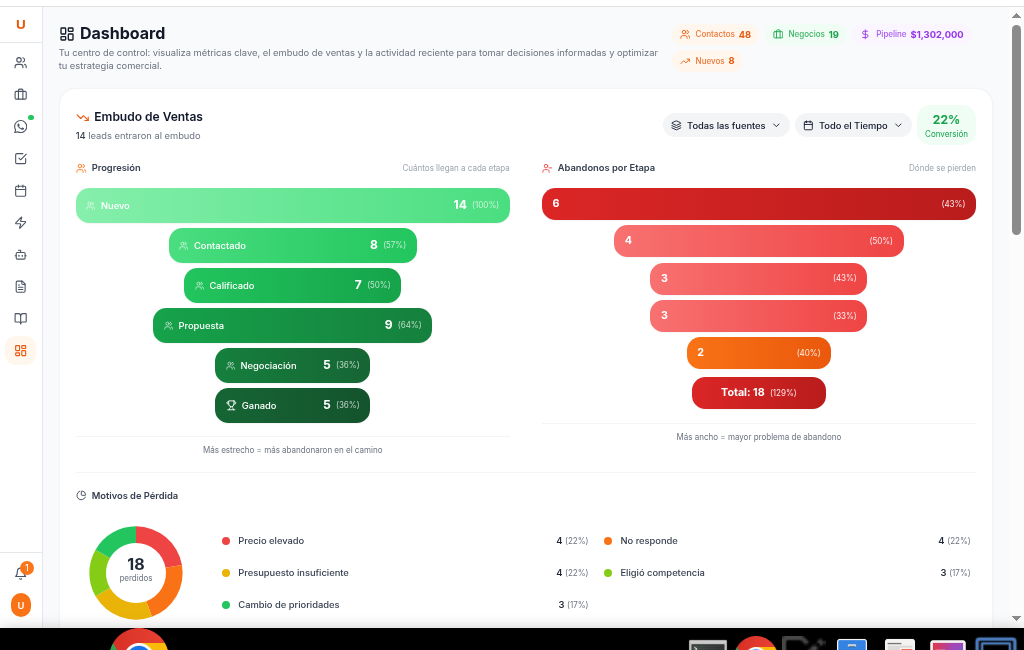Click the Total: 18 abandonment bar
Viewport: 1024px width, 650px height.
tap(759, 393)
